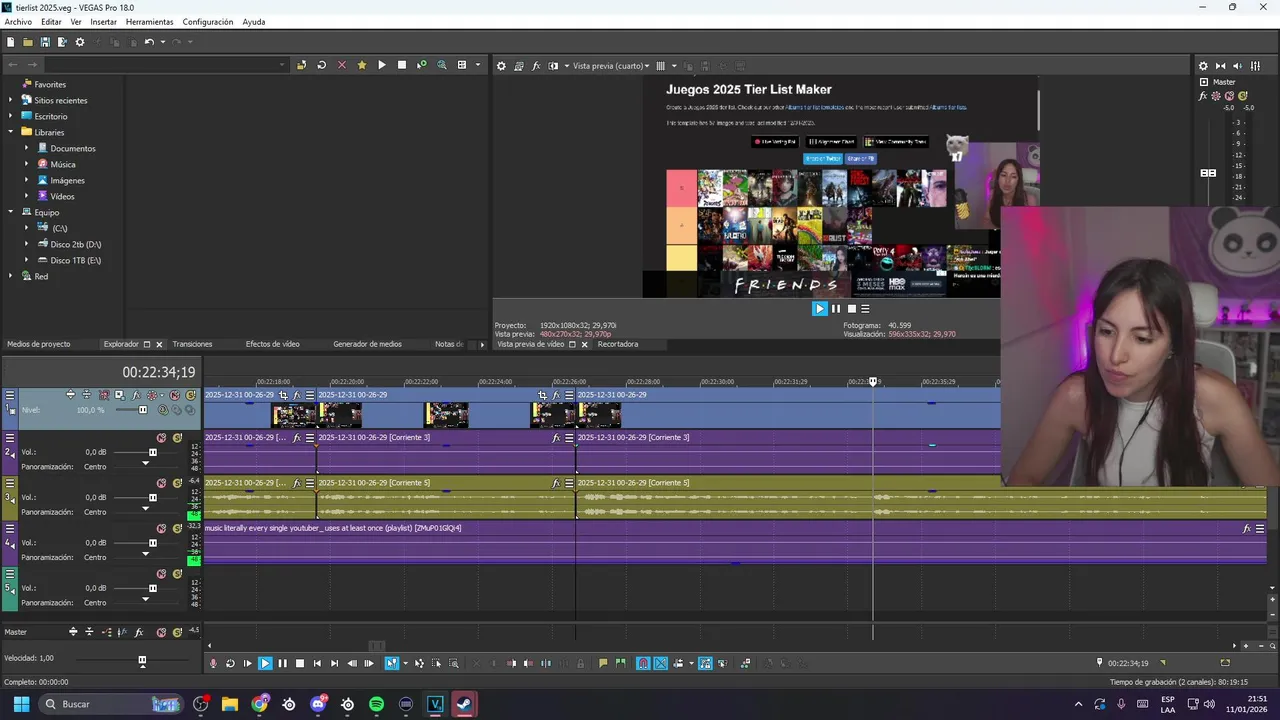The width and height of the screenshot is (1280, 720).
Task: Open the Archivo menu
Action: point(18,22)
